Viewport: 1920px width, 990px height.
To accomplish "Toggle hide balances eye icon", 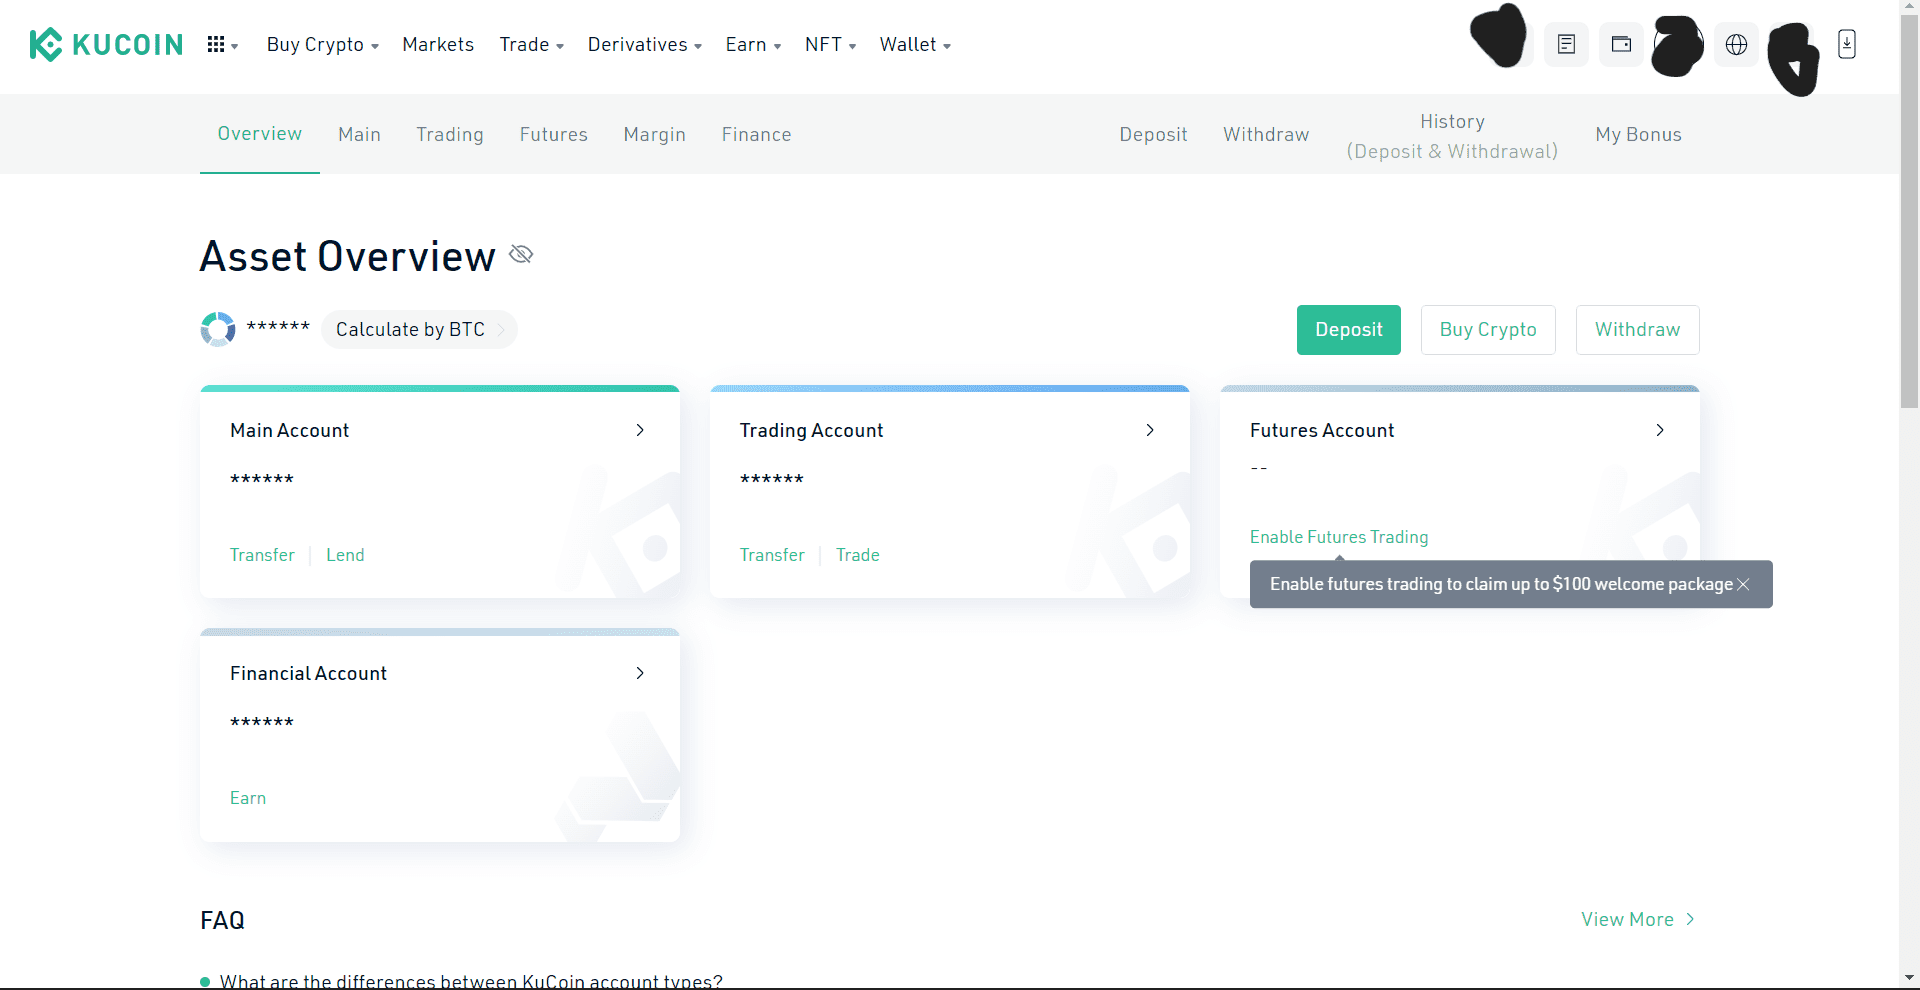I will pyautogui.click(x=521, y=254).
